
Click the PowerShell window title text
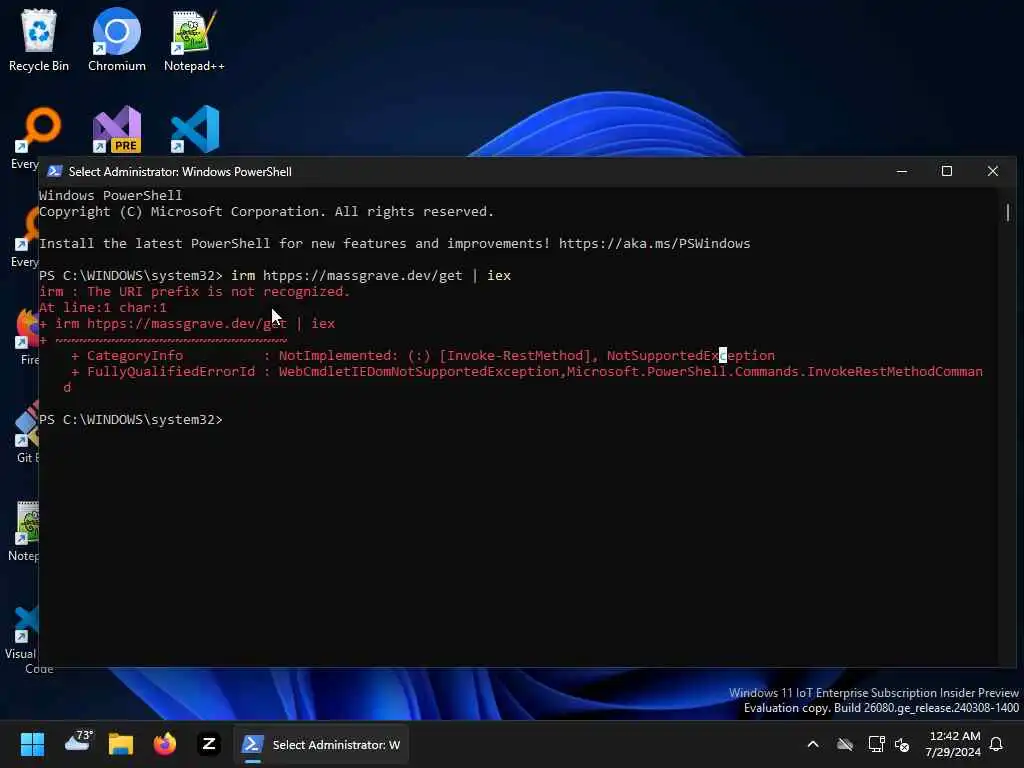tap(180, 172)
